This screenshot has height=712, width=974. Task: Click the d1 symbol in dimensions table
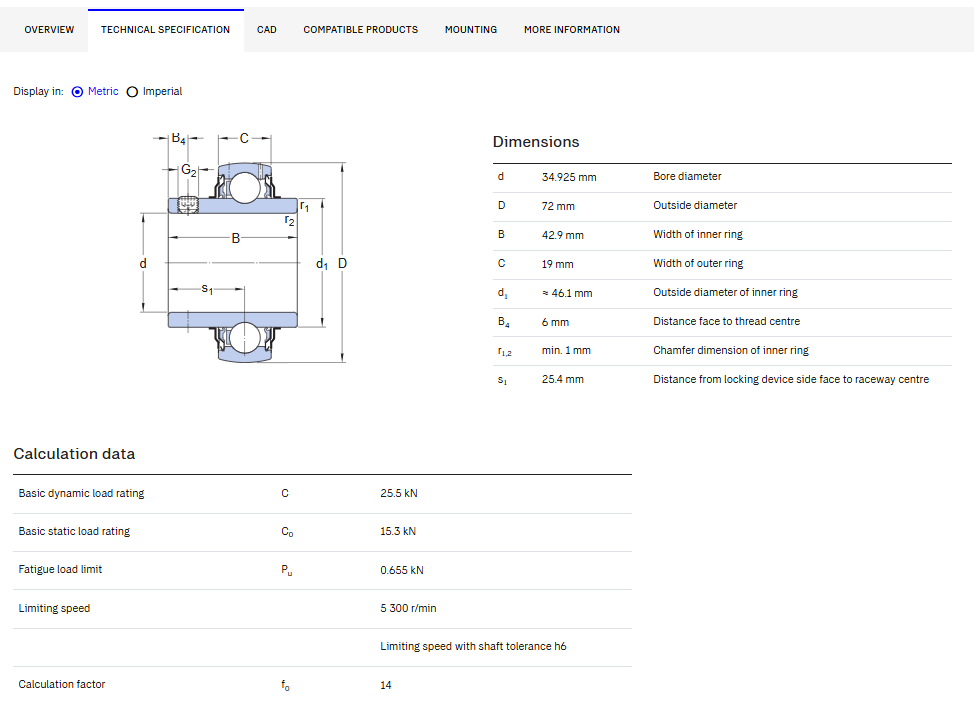click(503, 293)
